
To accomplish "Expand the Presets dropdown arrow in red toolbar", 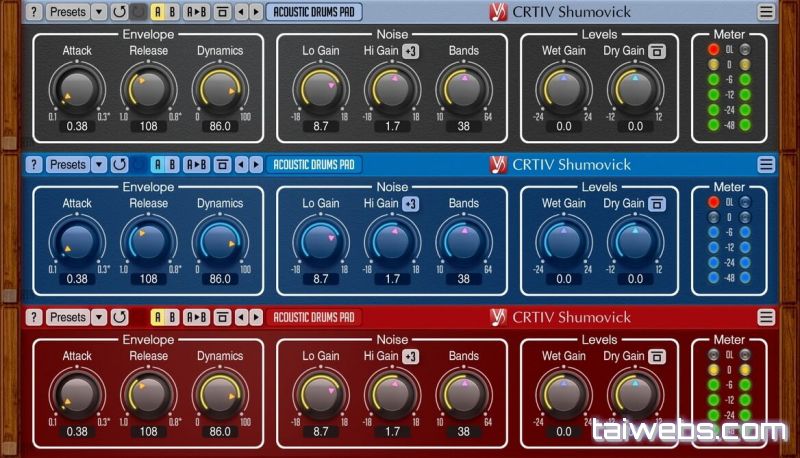I will [x=98, y=317].
